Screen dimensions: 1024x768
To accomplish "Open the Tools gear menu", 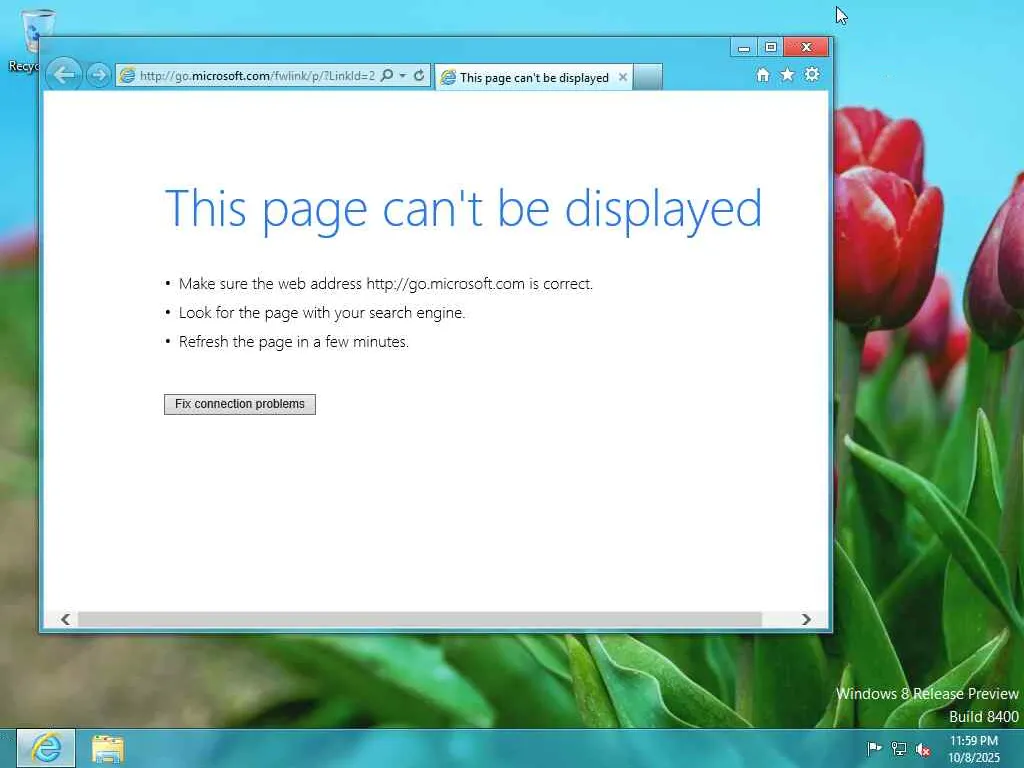I will (x=812, y=74).
